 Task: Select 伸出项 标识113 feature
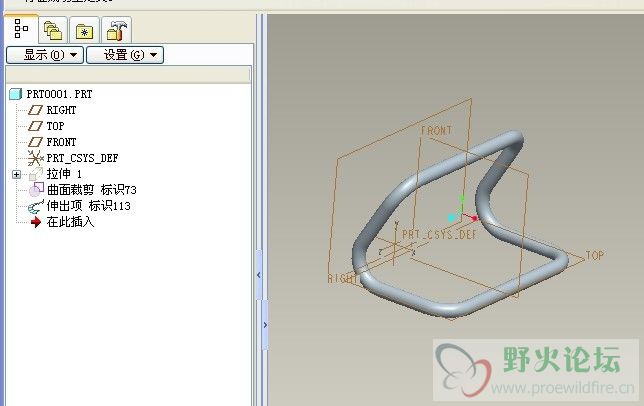(88, 206)
